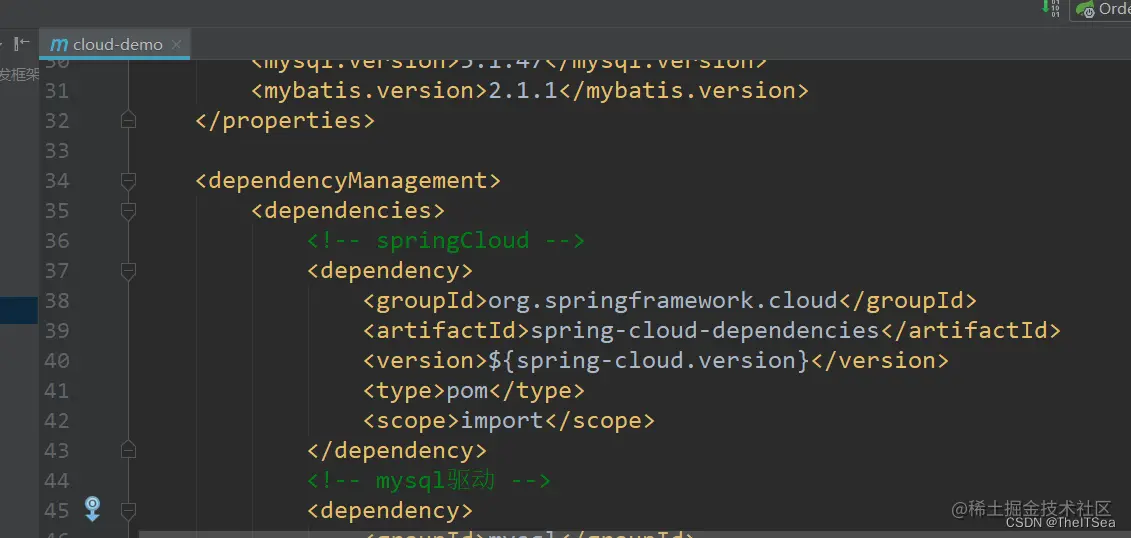Click the import scope value

tap(502, 420)
